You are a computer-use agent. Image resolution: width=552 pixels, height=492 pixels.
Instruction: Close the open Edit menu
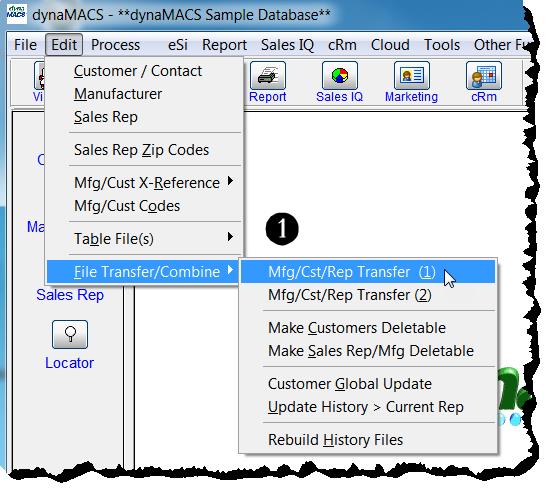[64, 45]
